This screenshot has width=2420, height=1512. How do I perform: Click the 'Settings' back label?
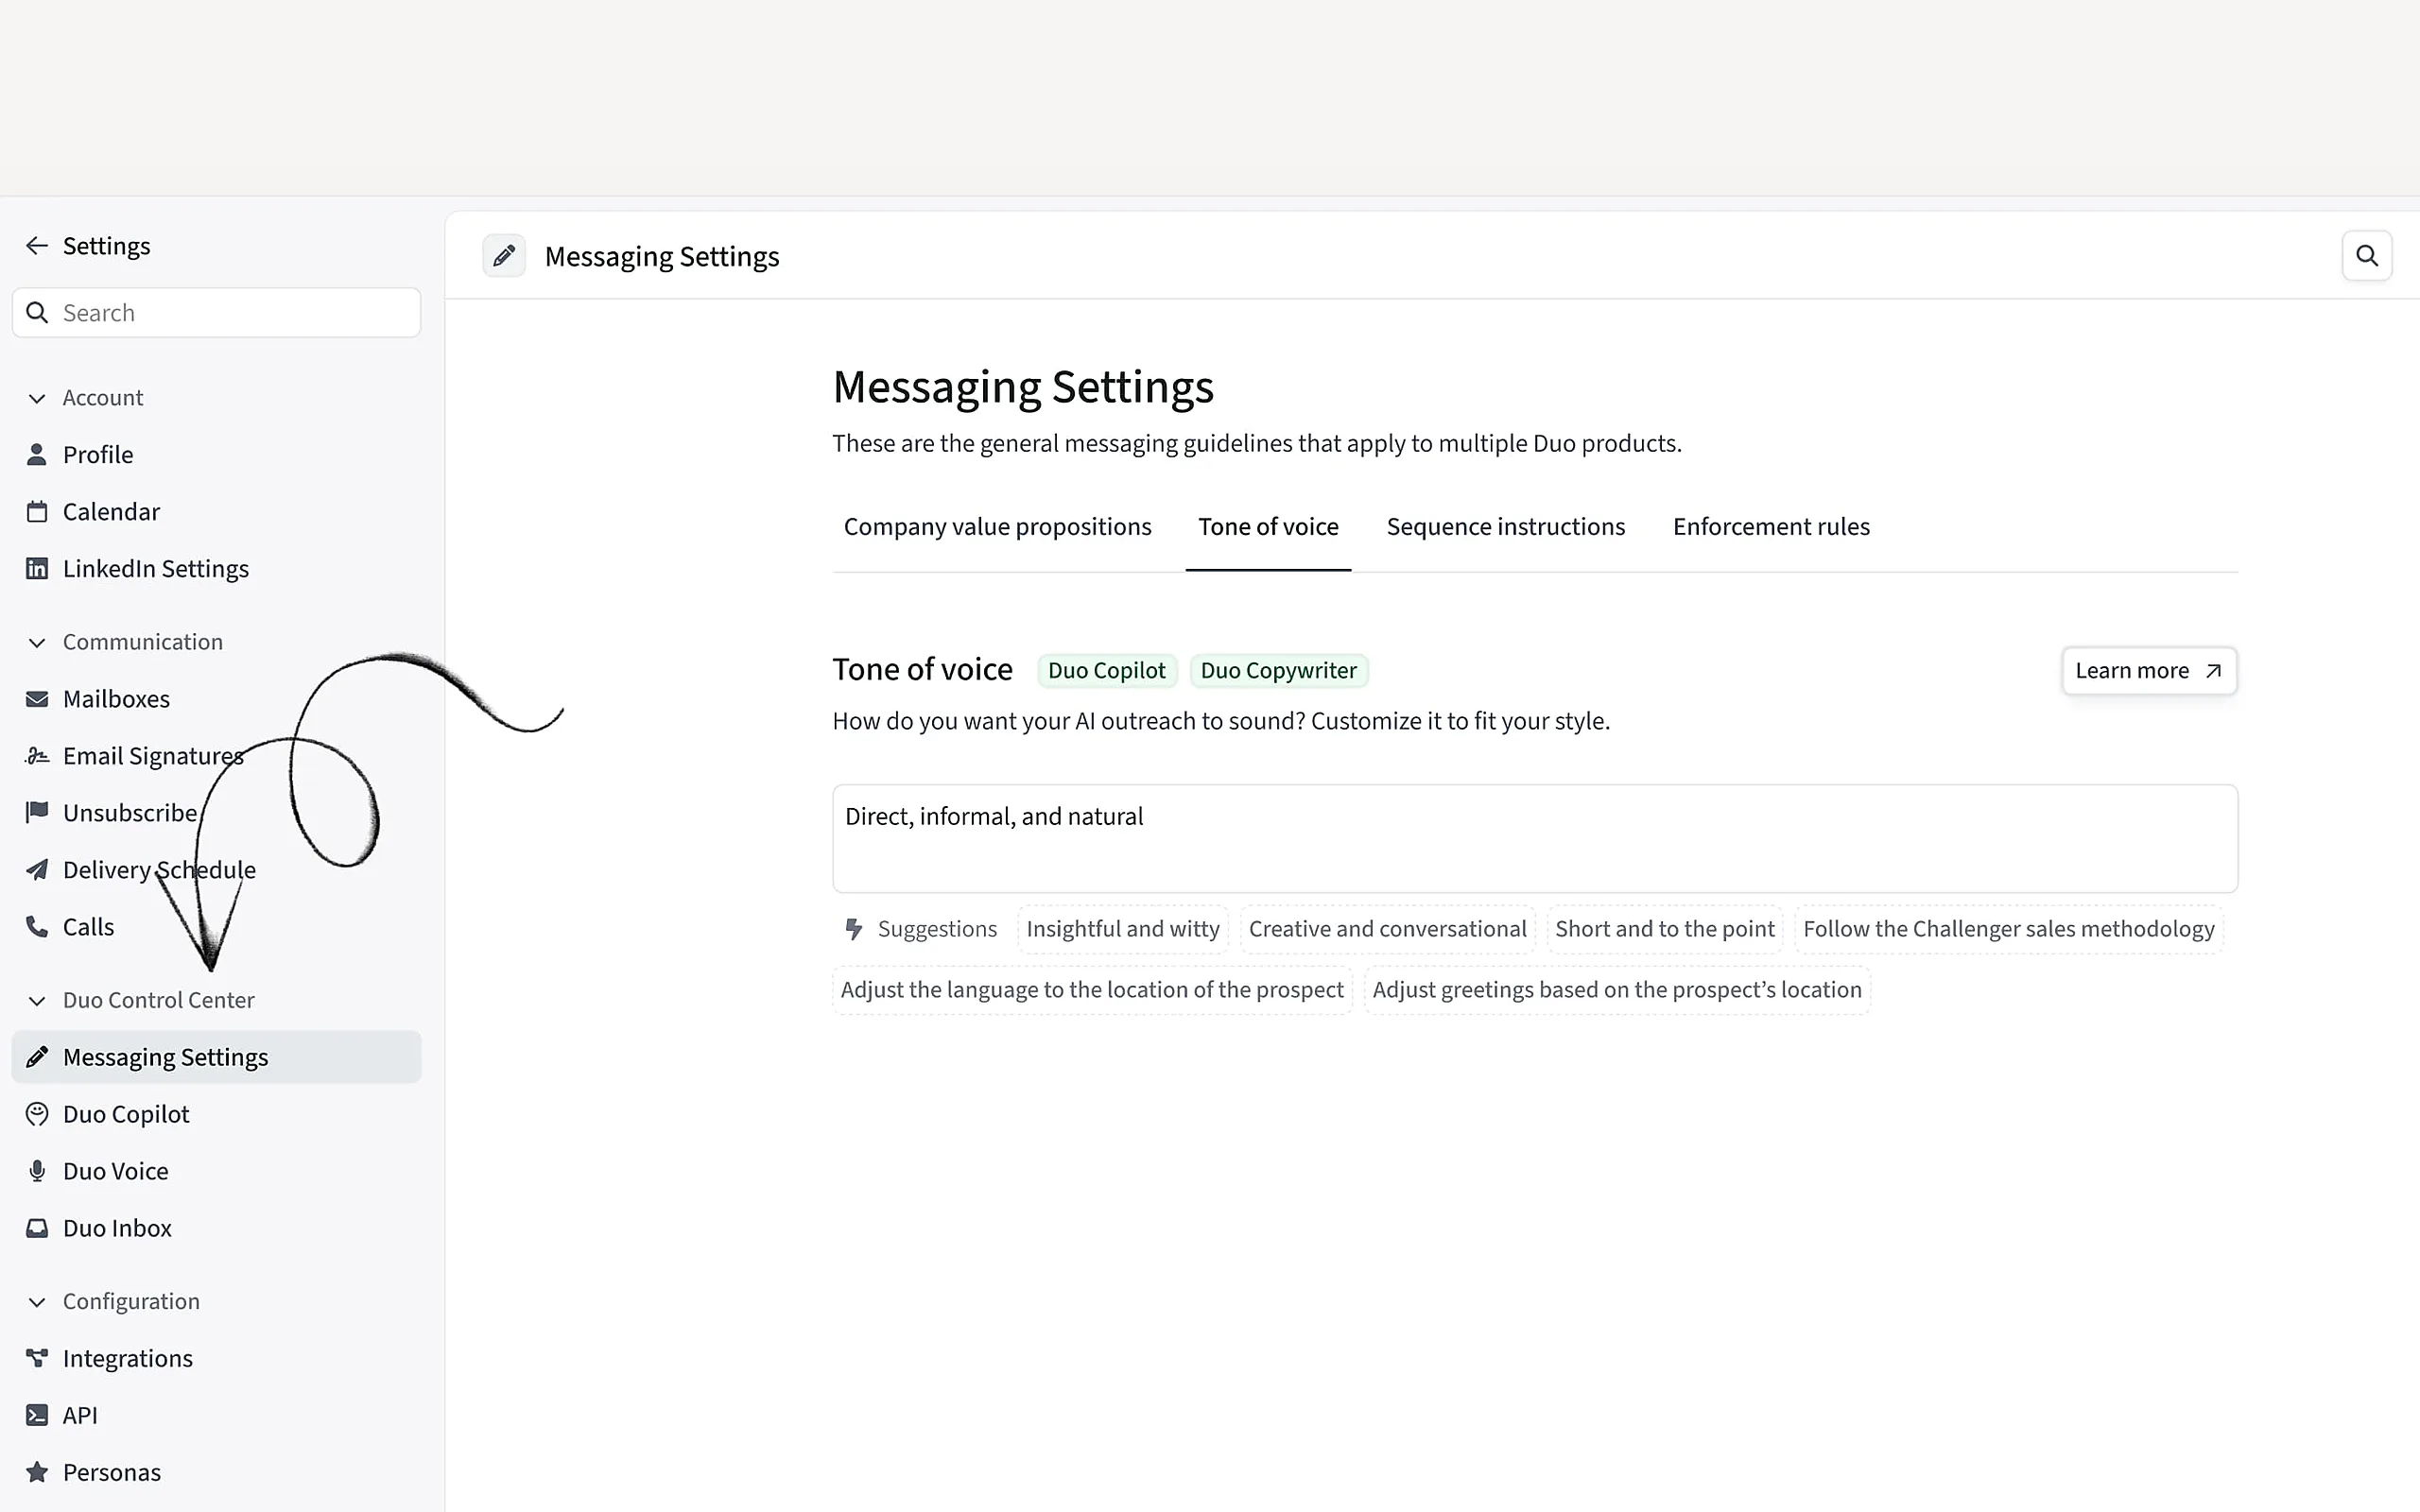click(x=106, y=246)
